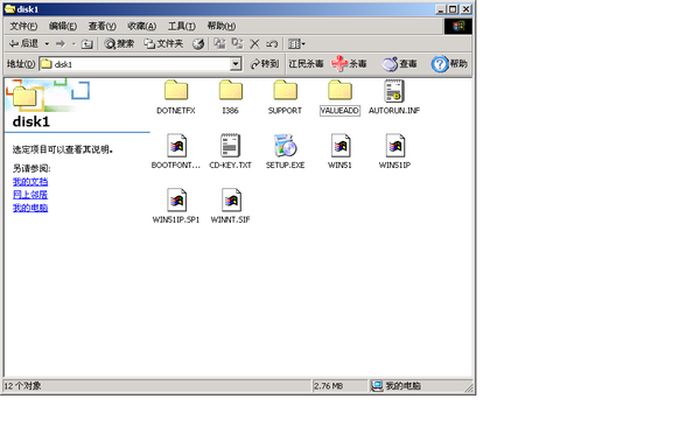Click the disk1 title bar folder icon
The height and width of the screenshot is (434, 700).
(10, 9)
